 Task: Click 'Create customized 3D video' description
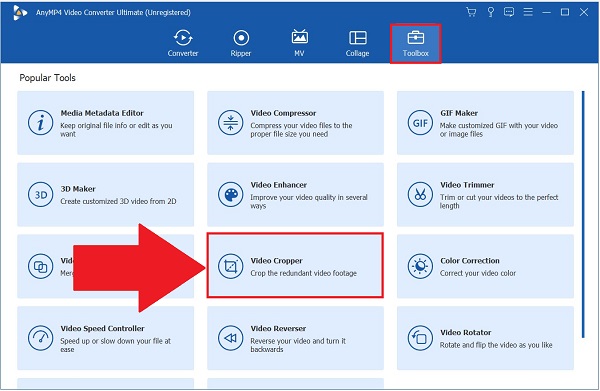[x=118, y=201]
